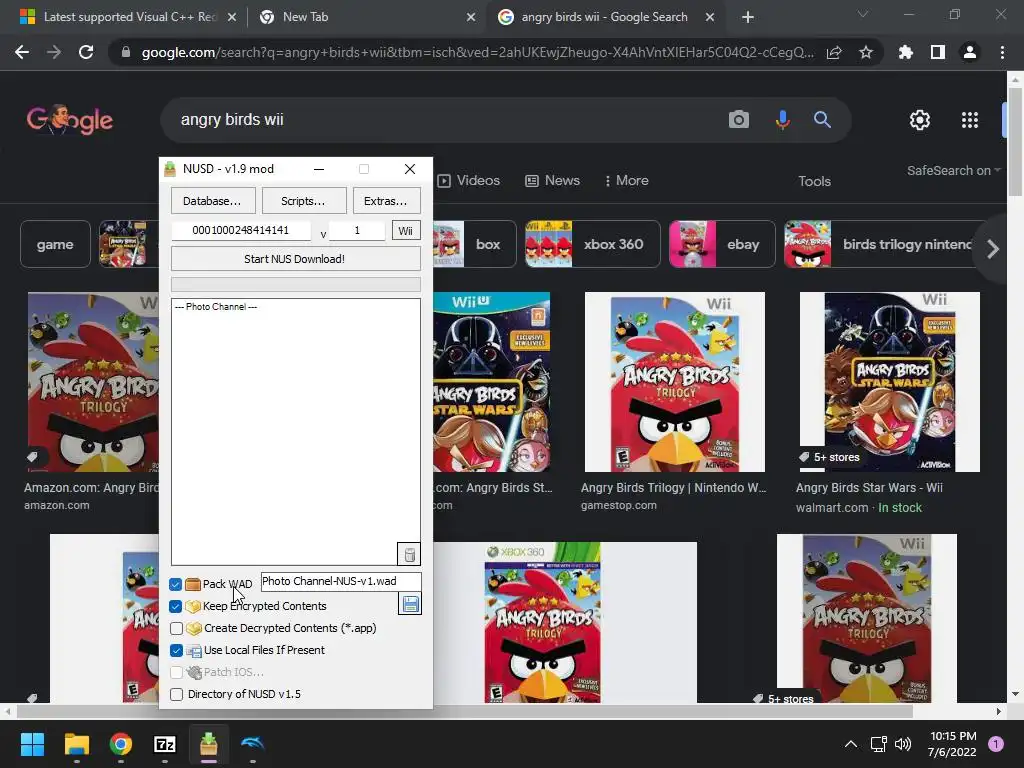
Task: Open the Scripts... menu in NUSD
Action: 304,200
